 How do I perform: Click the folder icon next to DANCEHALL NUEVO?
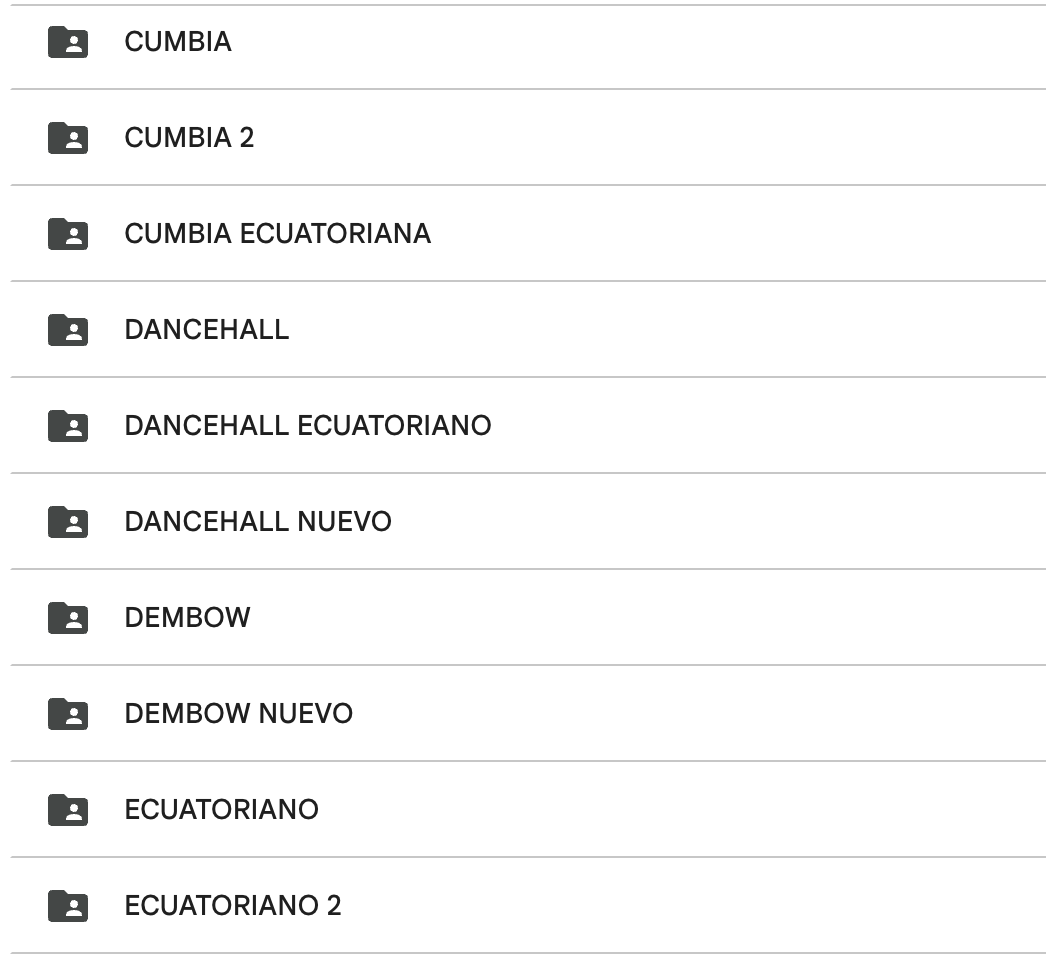pyautogui.click(x=68, y=522)
